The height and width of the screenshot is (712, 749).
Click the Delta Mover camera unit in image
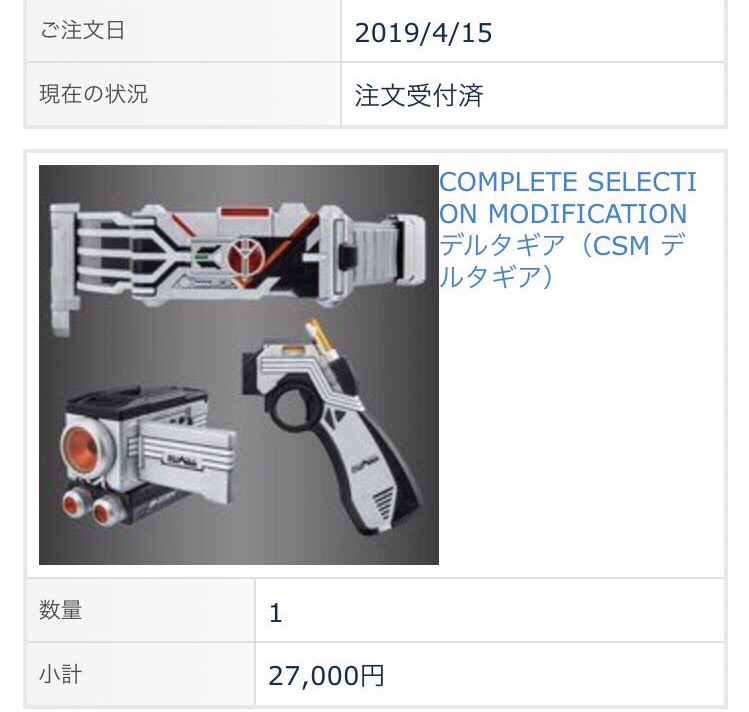coord(148,454)
